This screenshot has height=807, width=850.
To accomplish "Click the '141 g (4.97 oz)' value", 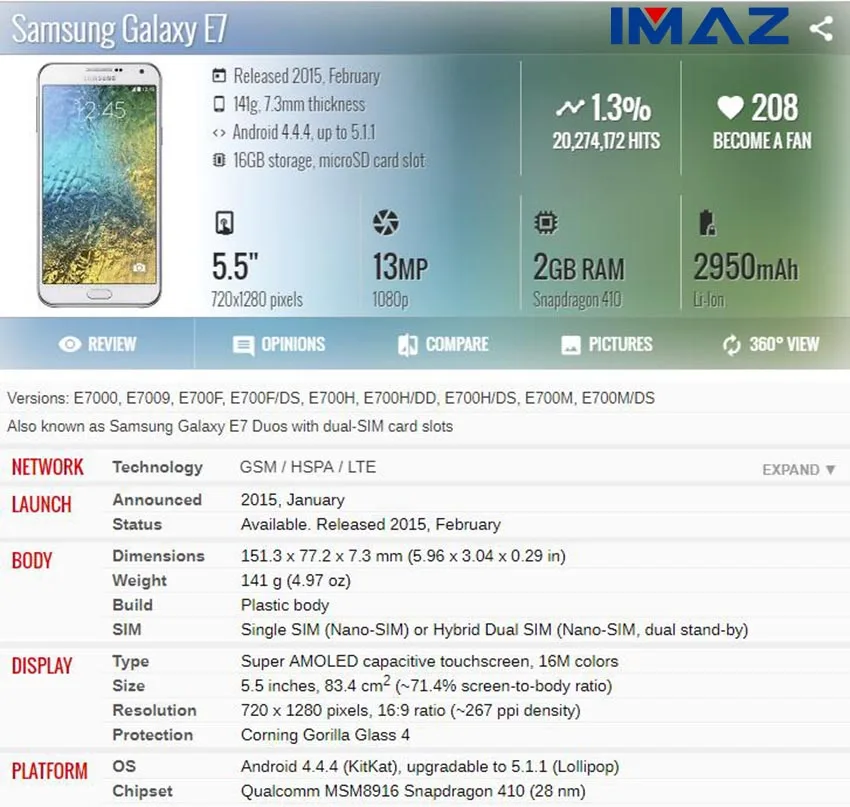I will coord(295,580).
